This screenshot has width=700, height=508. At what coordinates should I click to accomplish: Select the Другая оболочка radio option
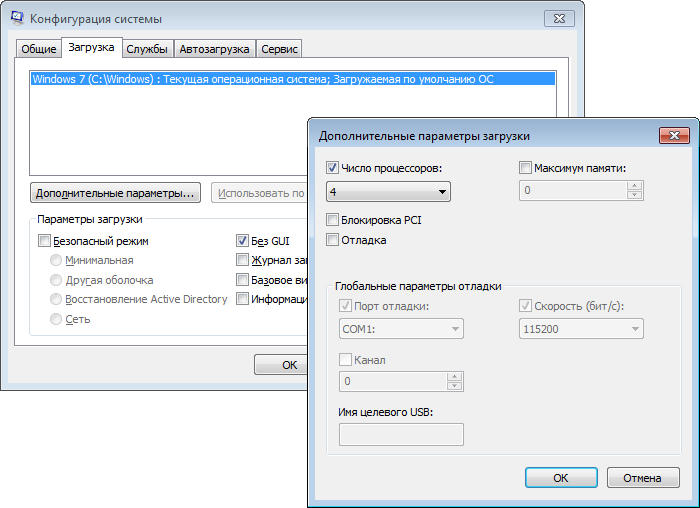56,280
